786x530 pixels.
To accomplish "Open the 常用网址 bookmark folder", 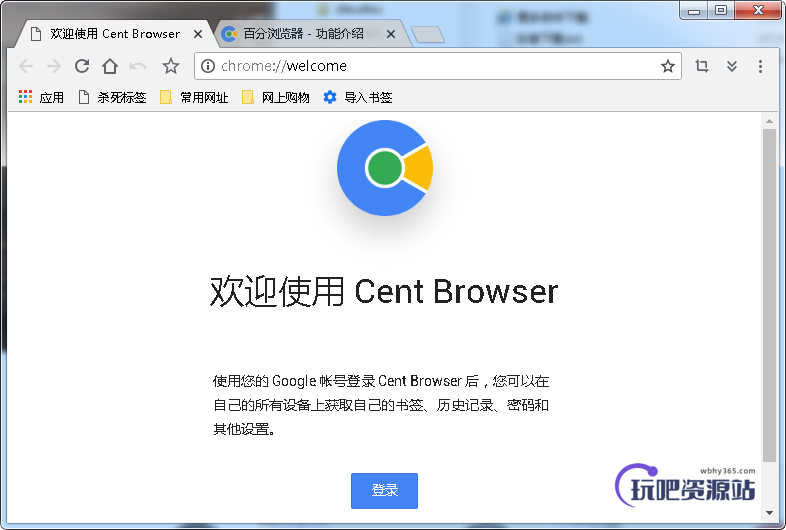I will coord(194,97).
